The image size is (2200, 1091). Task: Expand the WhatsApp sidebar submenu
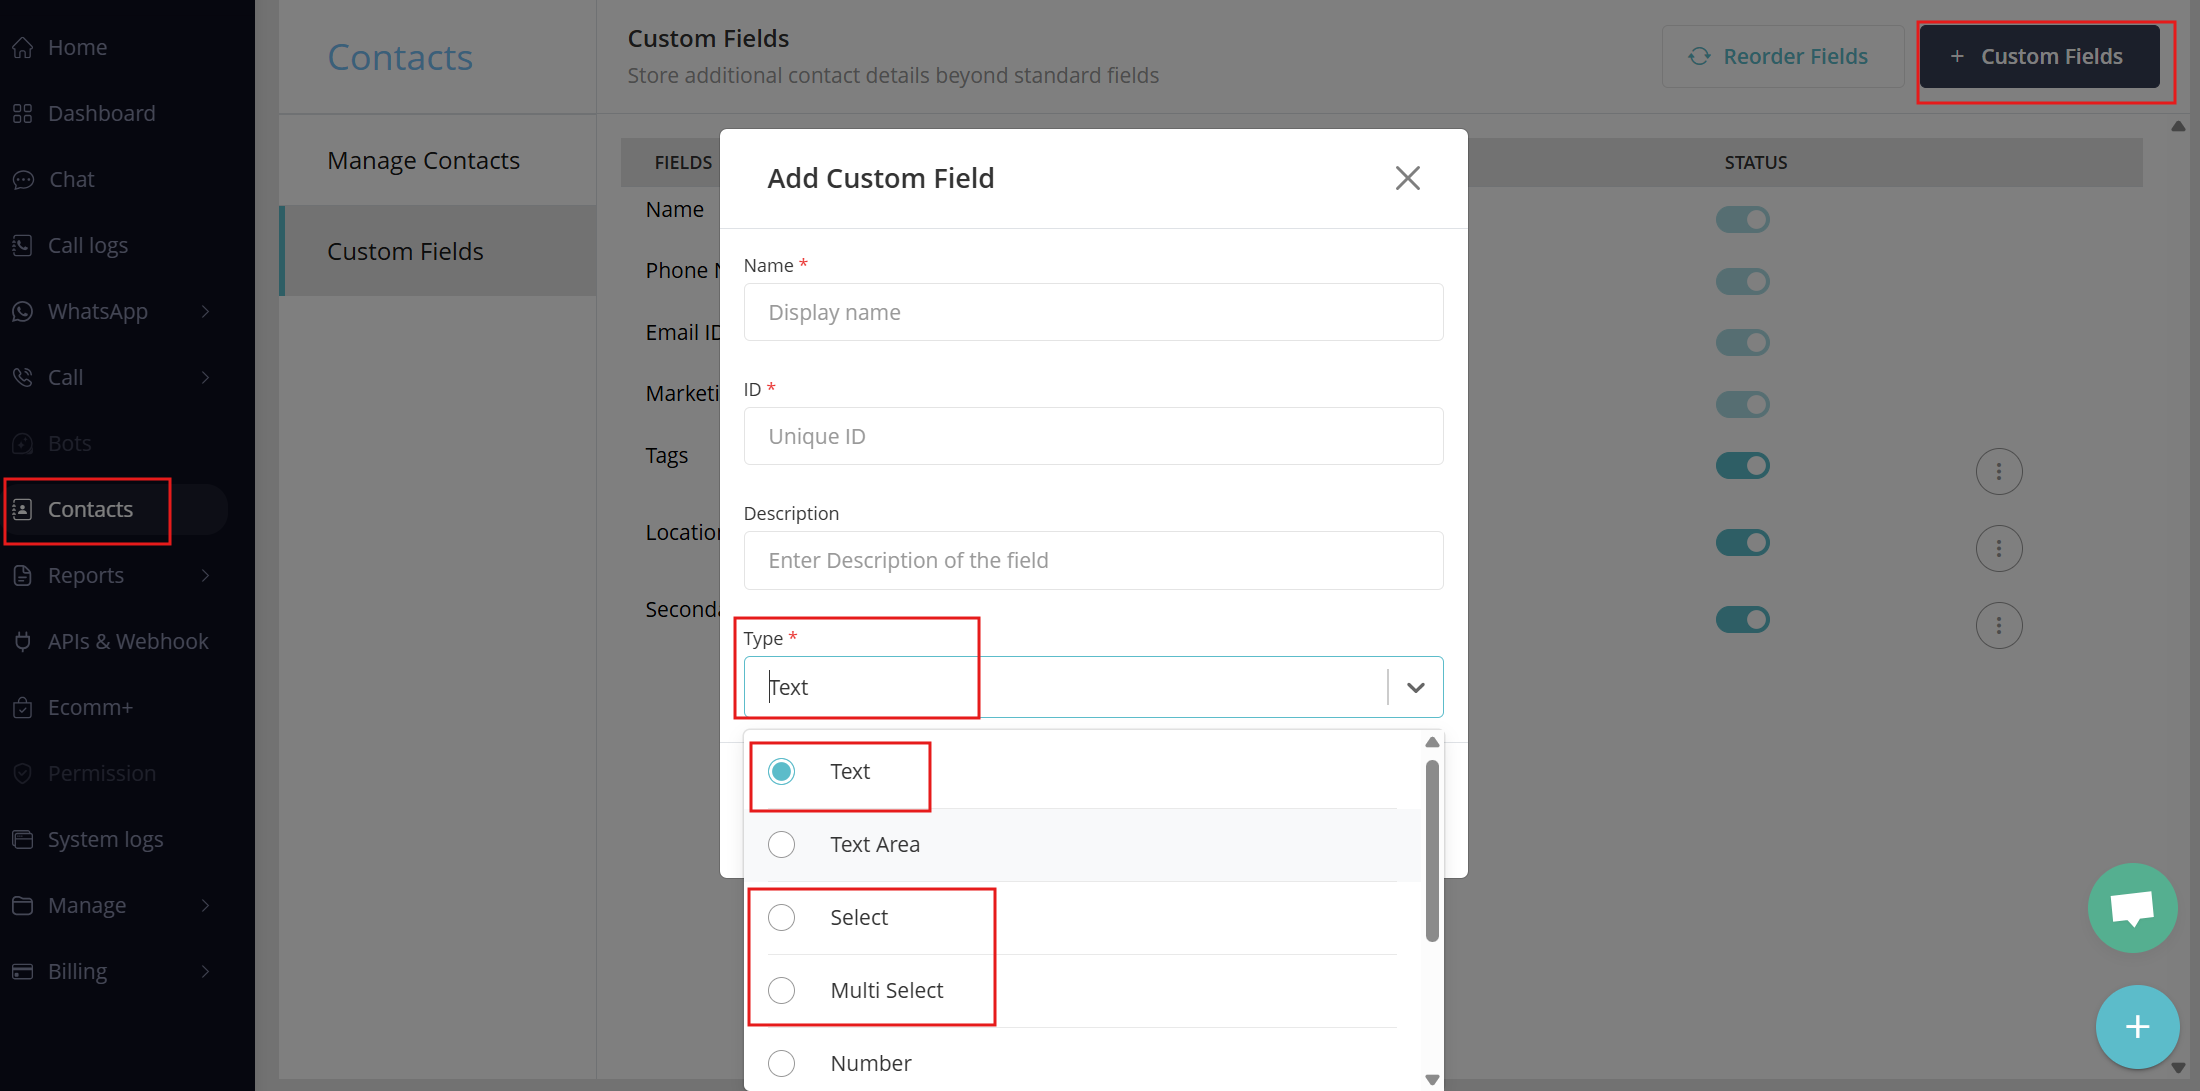pyautogui.click(x=205, y=311)
